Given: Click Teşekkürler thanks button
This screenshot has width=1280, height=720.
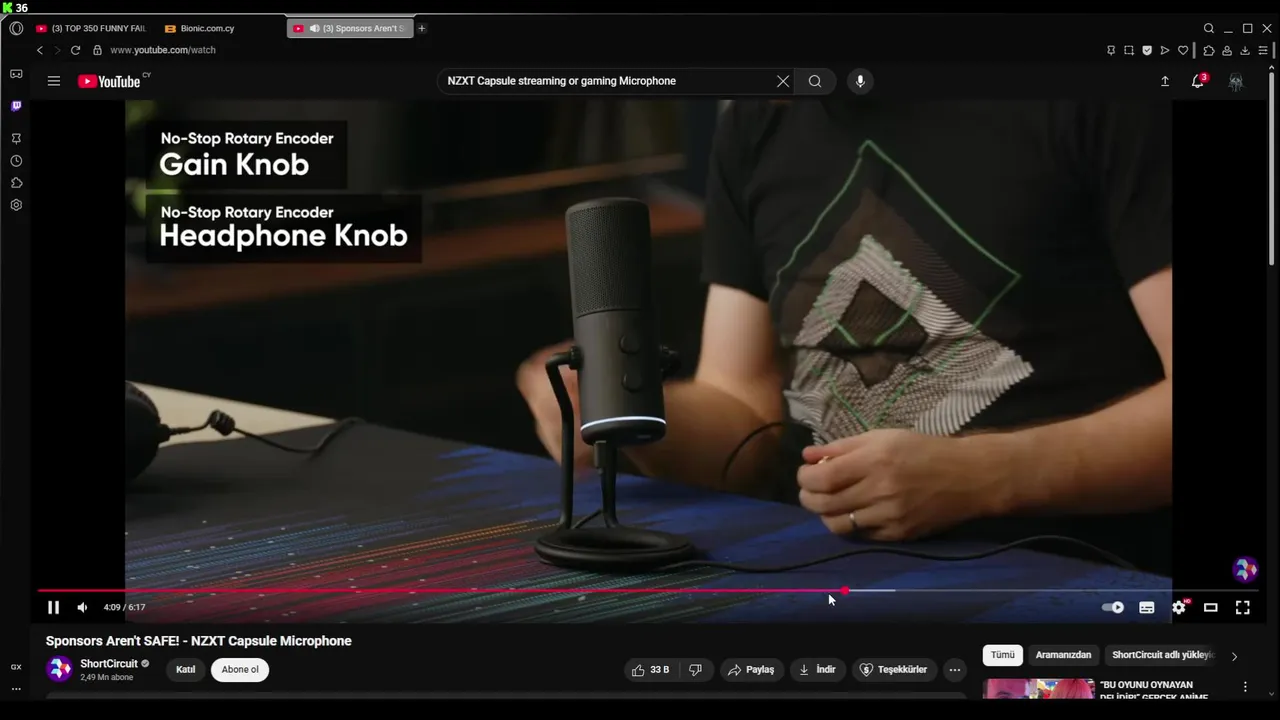Looking at the screenshot, I should 894,670.
